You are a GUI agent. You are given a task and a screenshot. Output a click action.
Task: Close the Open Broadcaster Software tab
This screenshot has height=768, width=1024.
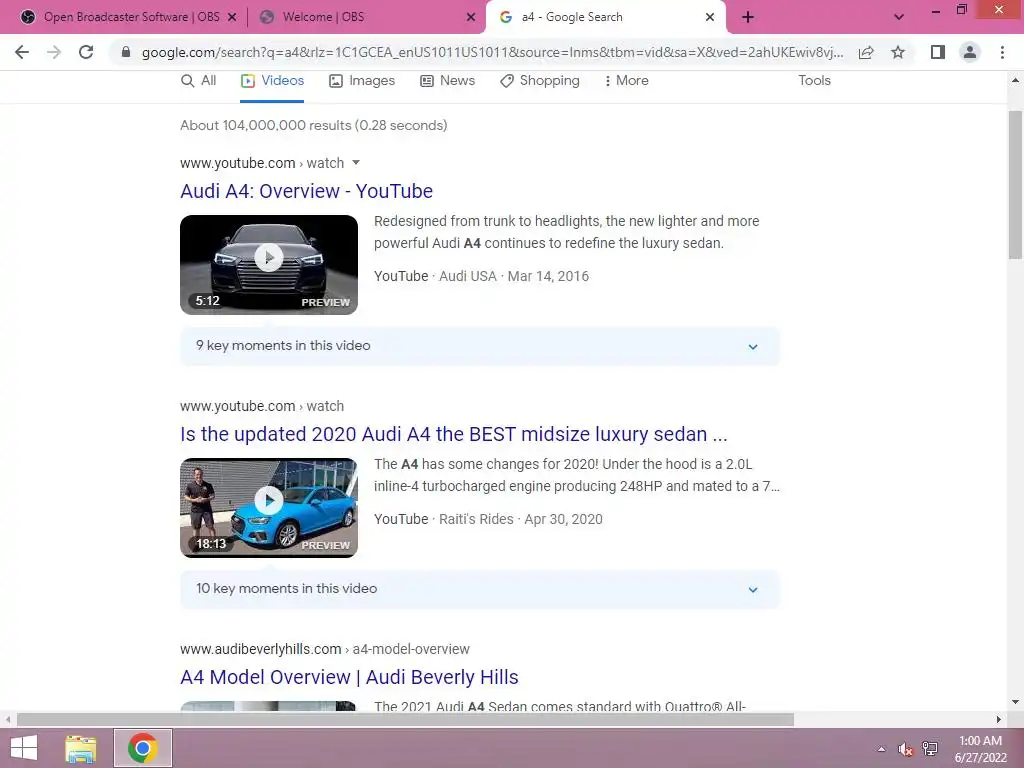(232, 18)
